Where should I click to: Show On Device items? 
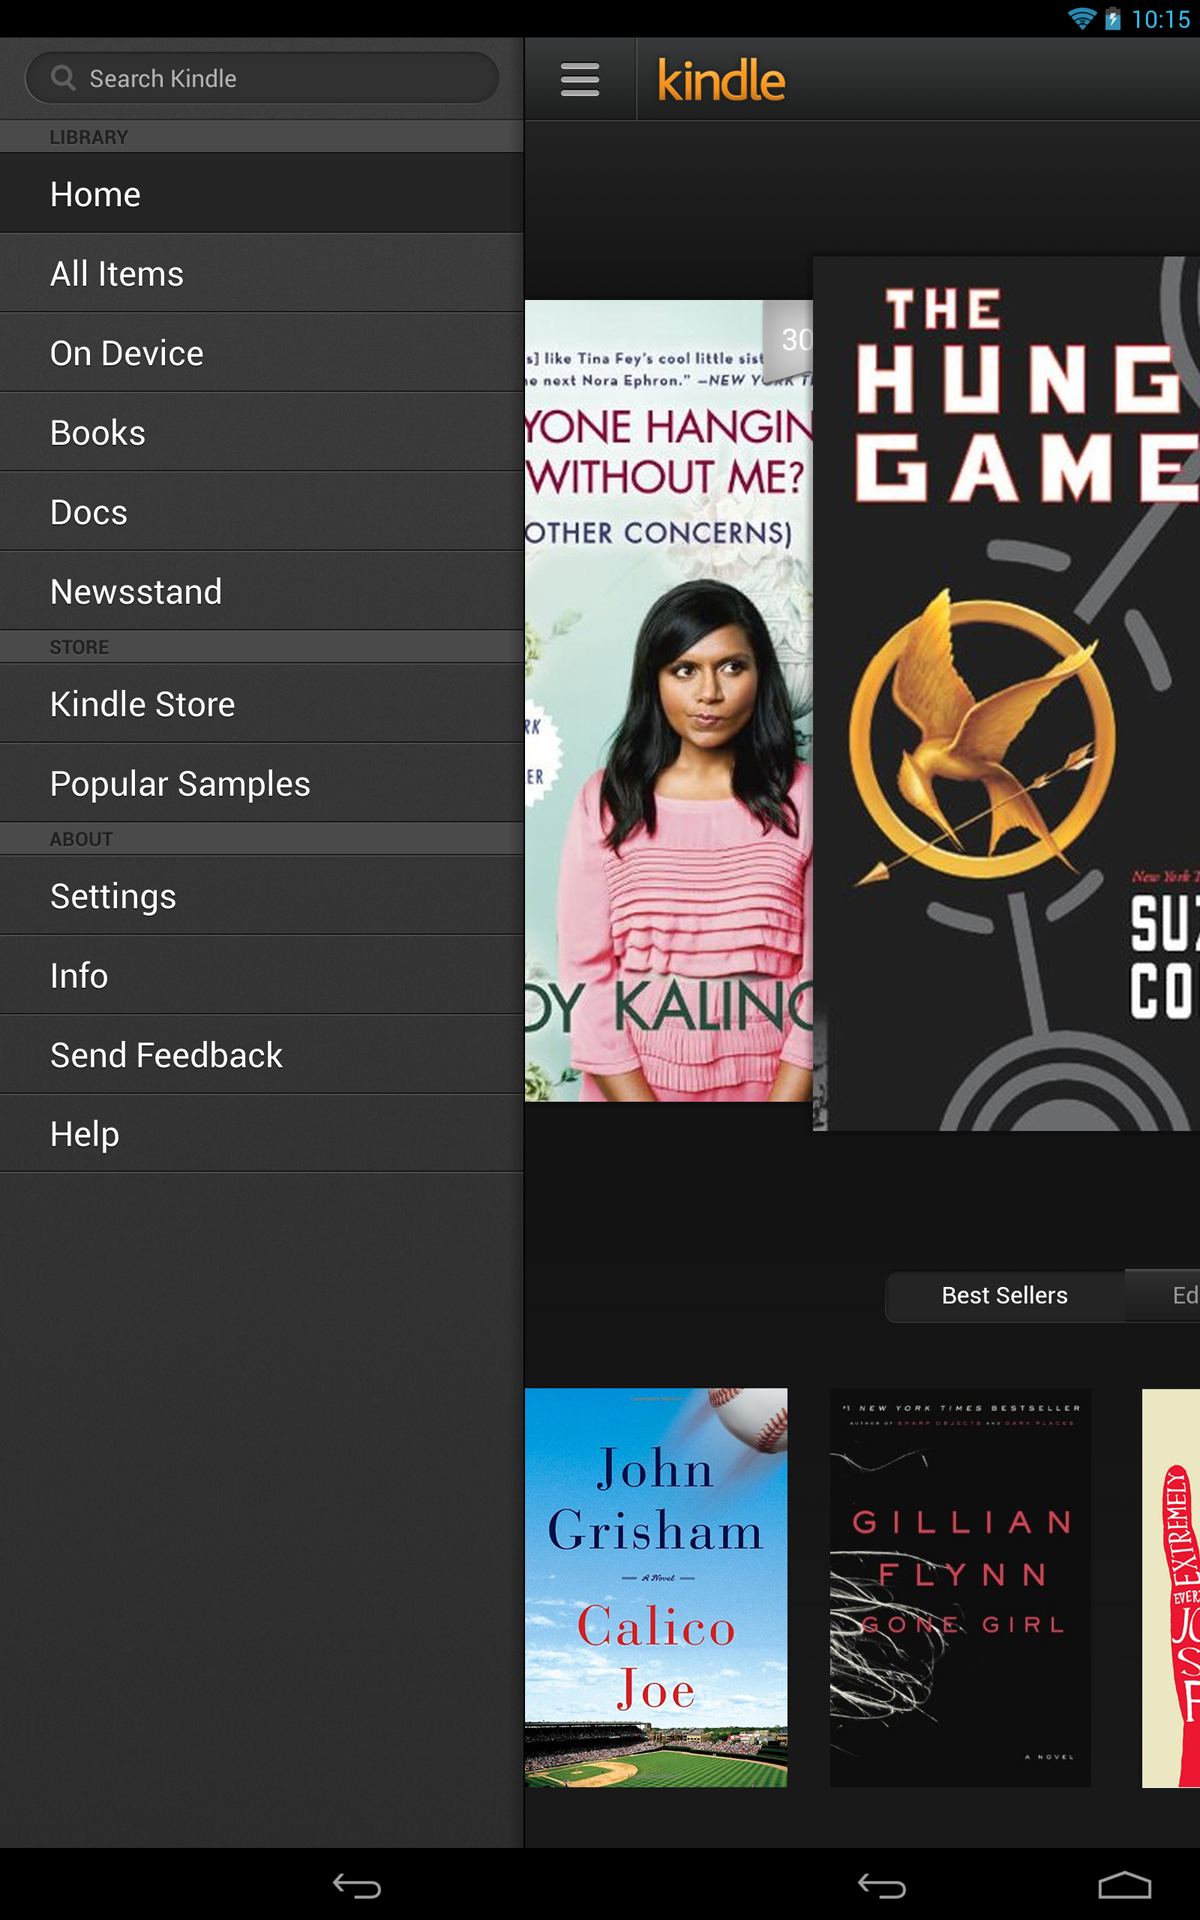262,353
